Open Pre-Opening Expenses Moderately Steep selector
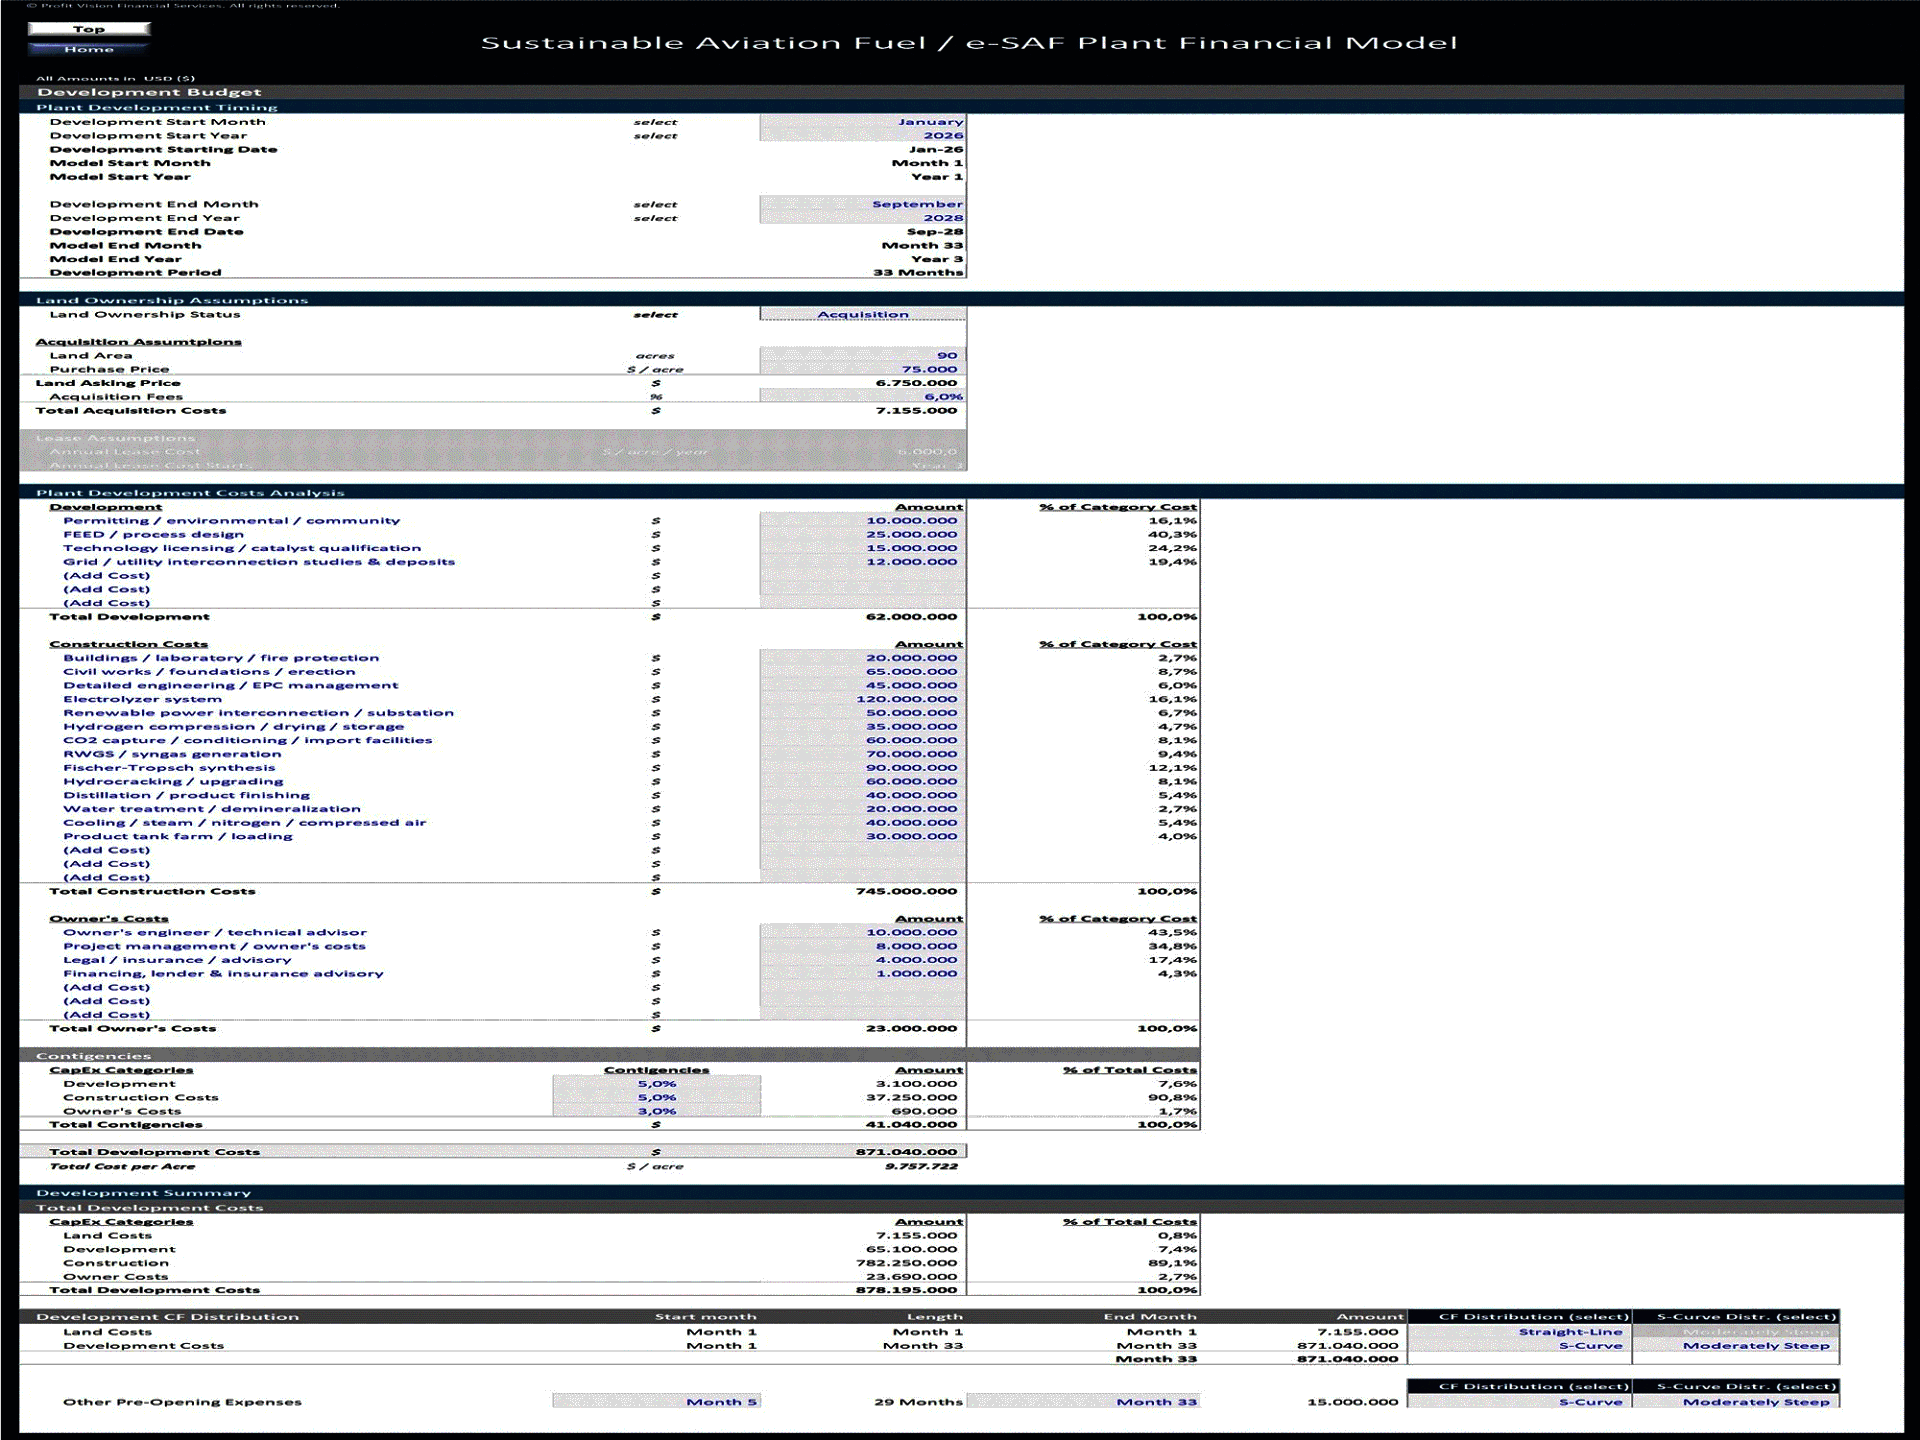Viewport: 1920px width, 1440px height. click(x=1736, y=1402)
